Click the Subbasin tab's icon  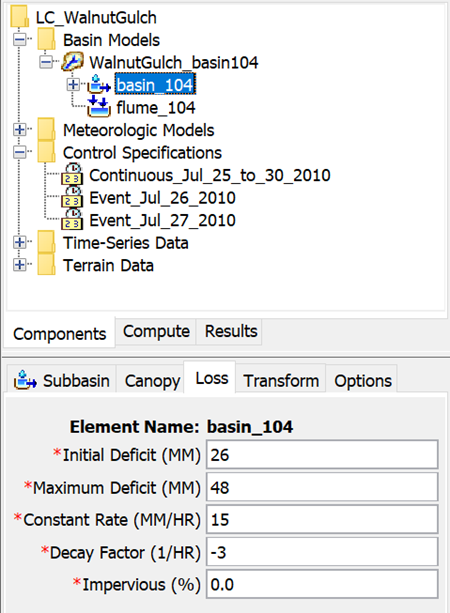click(25, 380)
